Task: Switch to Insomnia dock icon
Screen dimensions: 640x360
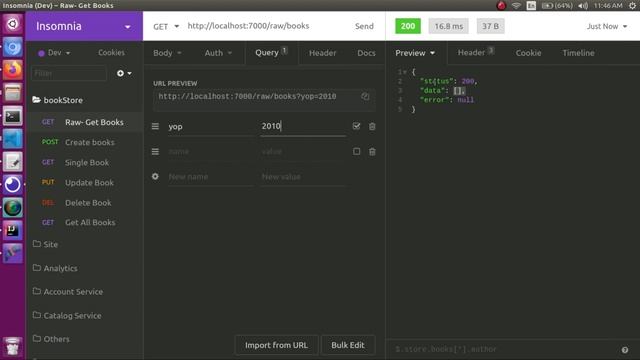Action: pos(13,185)
